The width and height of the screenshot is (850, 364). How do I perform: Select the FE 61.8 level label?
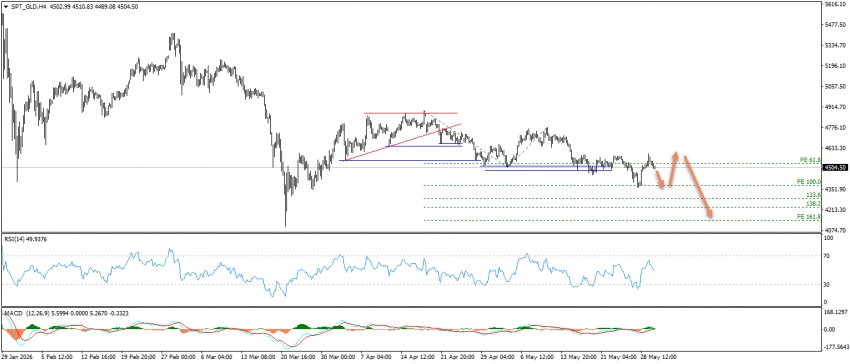pos(811,159)
